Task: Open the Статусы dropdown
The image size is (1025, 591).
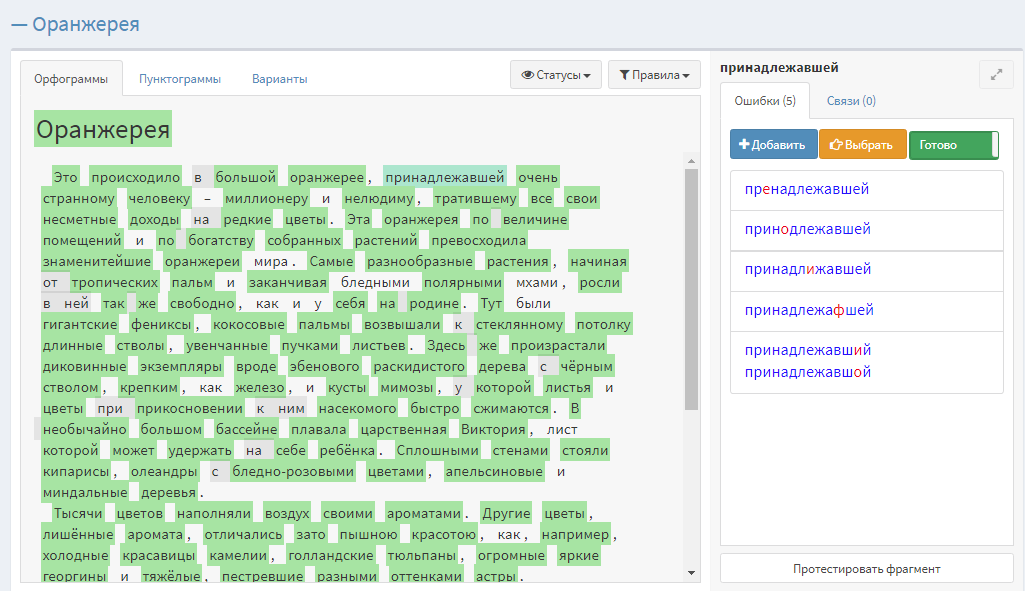Action: [x=556, y=75]
